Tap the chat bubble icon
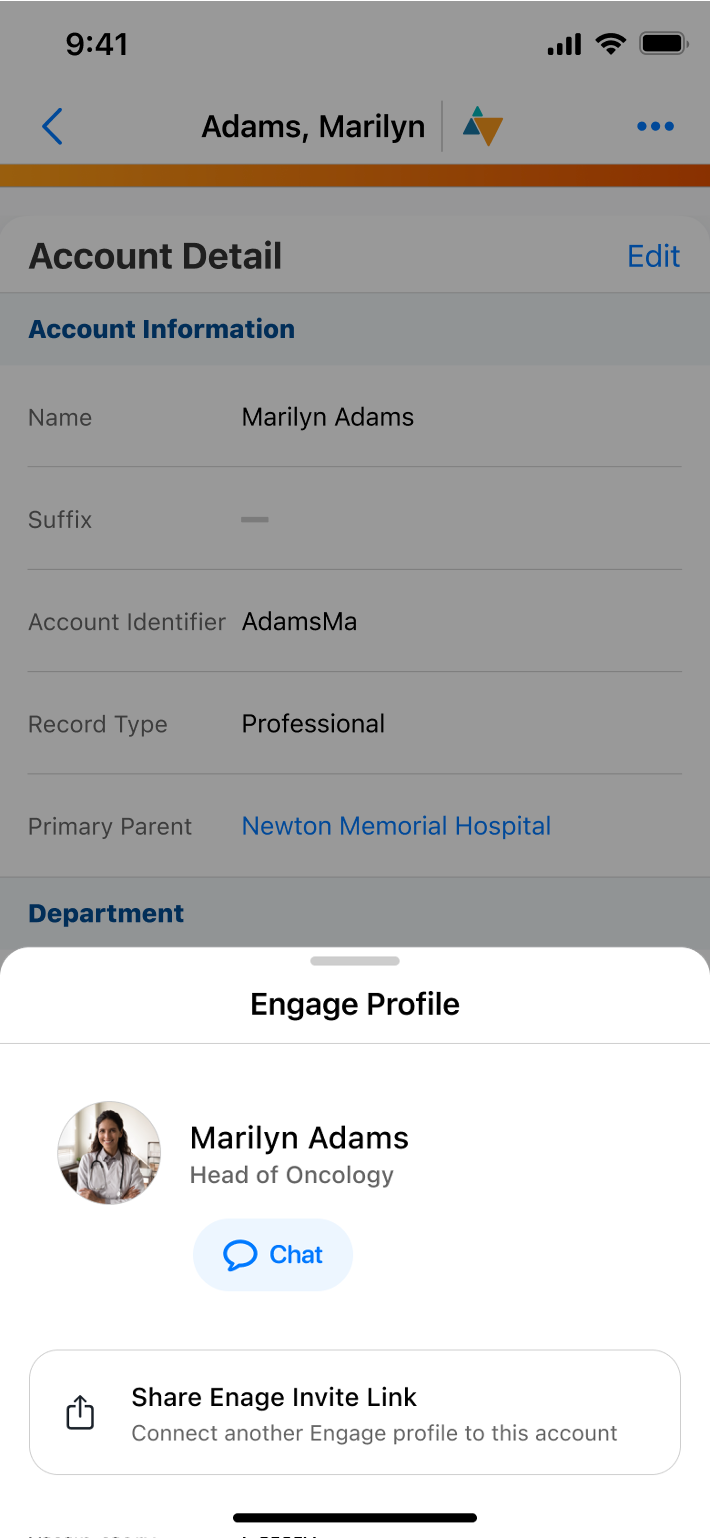The height and width of the screenshot is (1538, 710). click(240, 1255)
